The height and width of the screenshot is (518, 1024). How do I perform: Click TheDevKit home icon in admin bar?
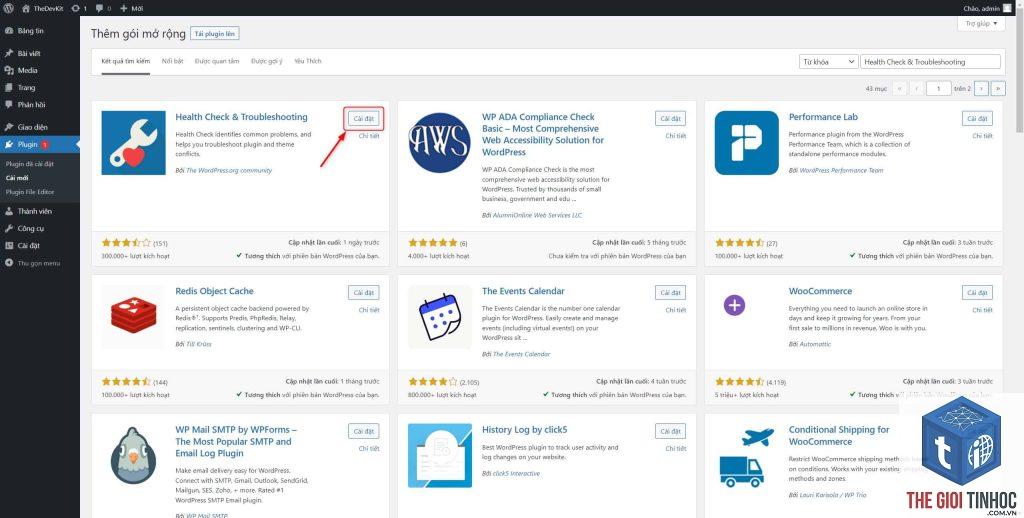pyautogui.click(x=26, y=8)
